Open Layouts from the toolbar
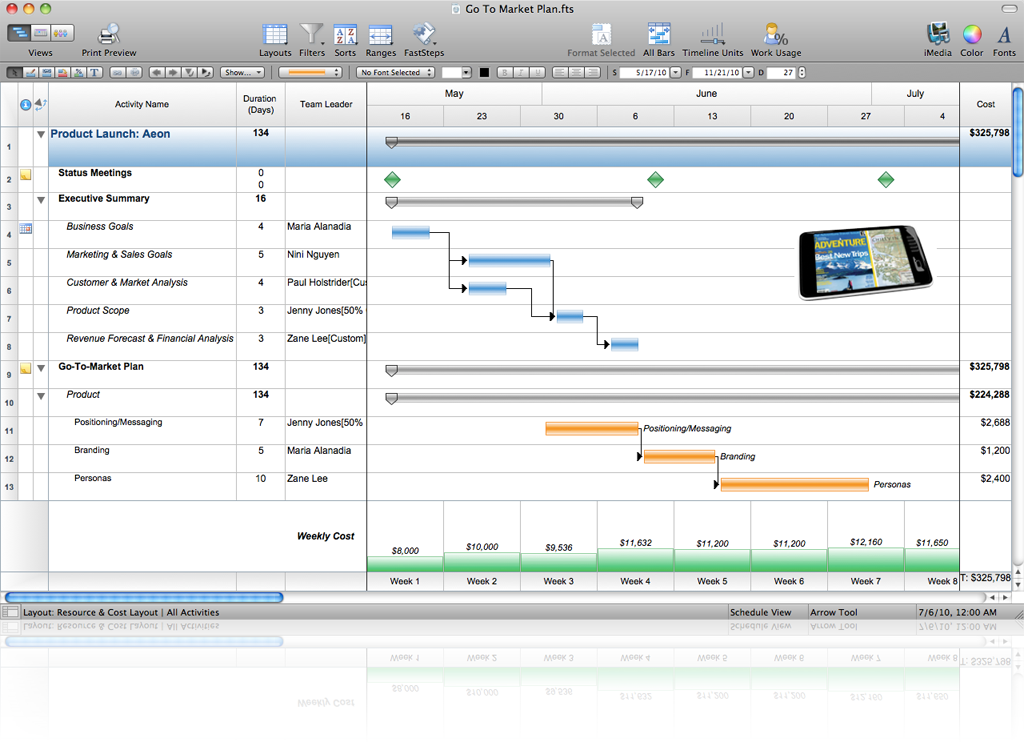This screenshot has width=1024, height=742. pyautogui.click(x=275, y=37)
